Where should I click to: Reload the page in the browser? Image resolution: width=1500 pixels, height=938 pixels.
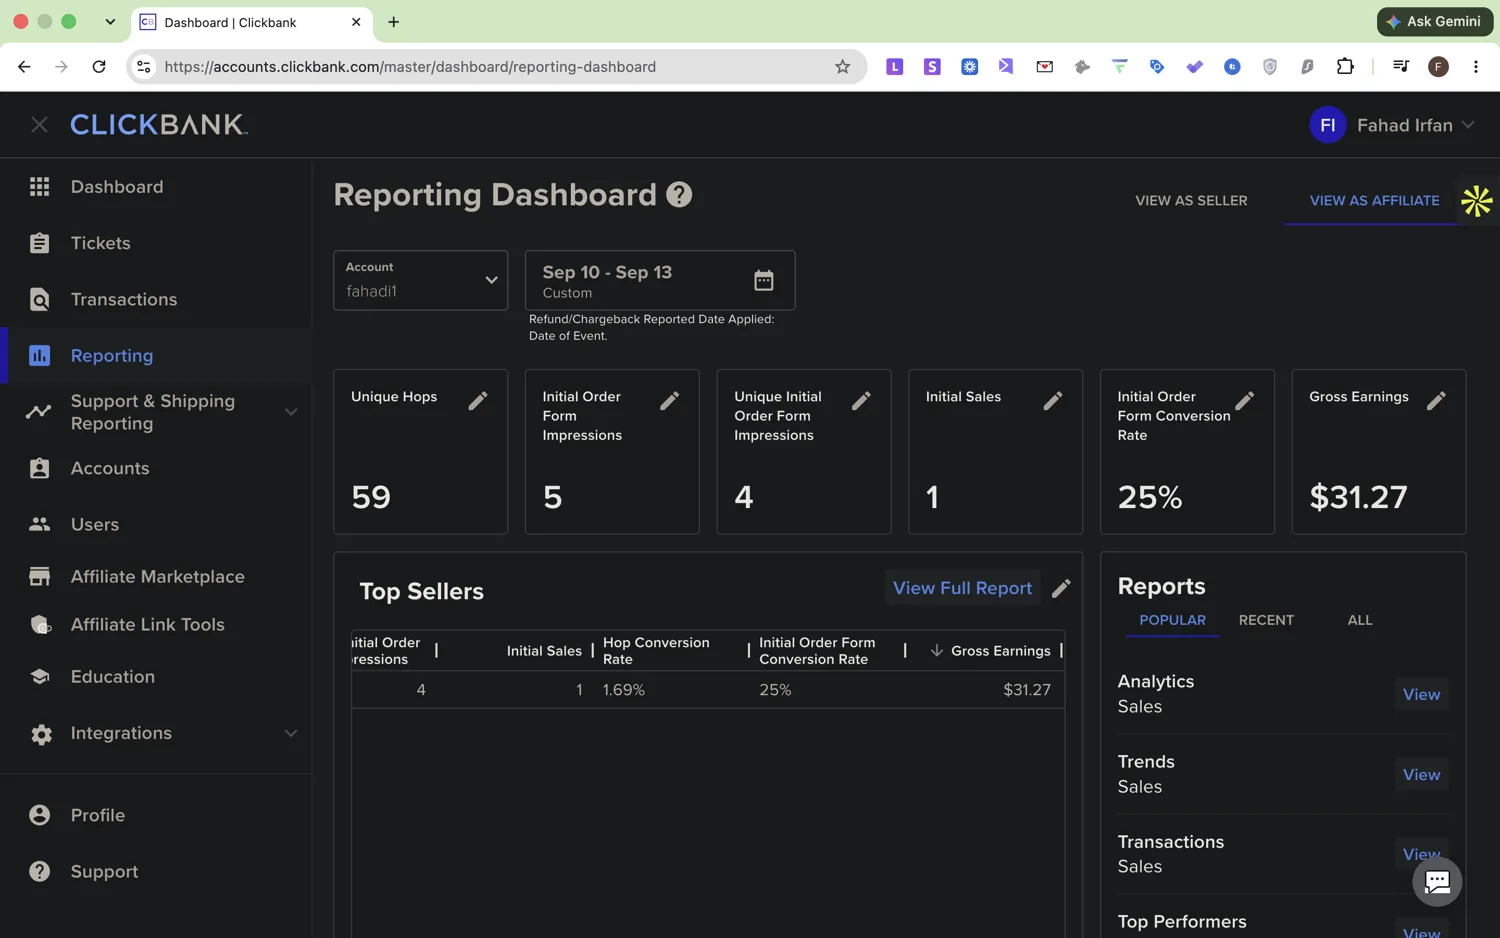coord(99,67)
